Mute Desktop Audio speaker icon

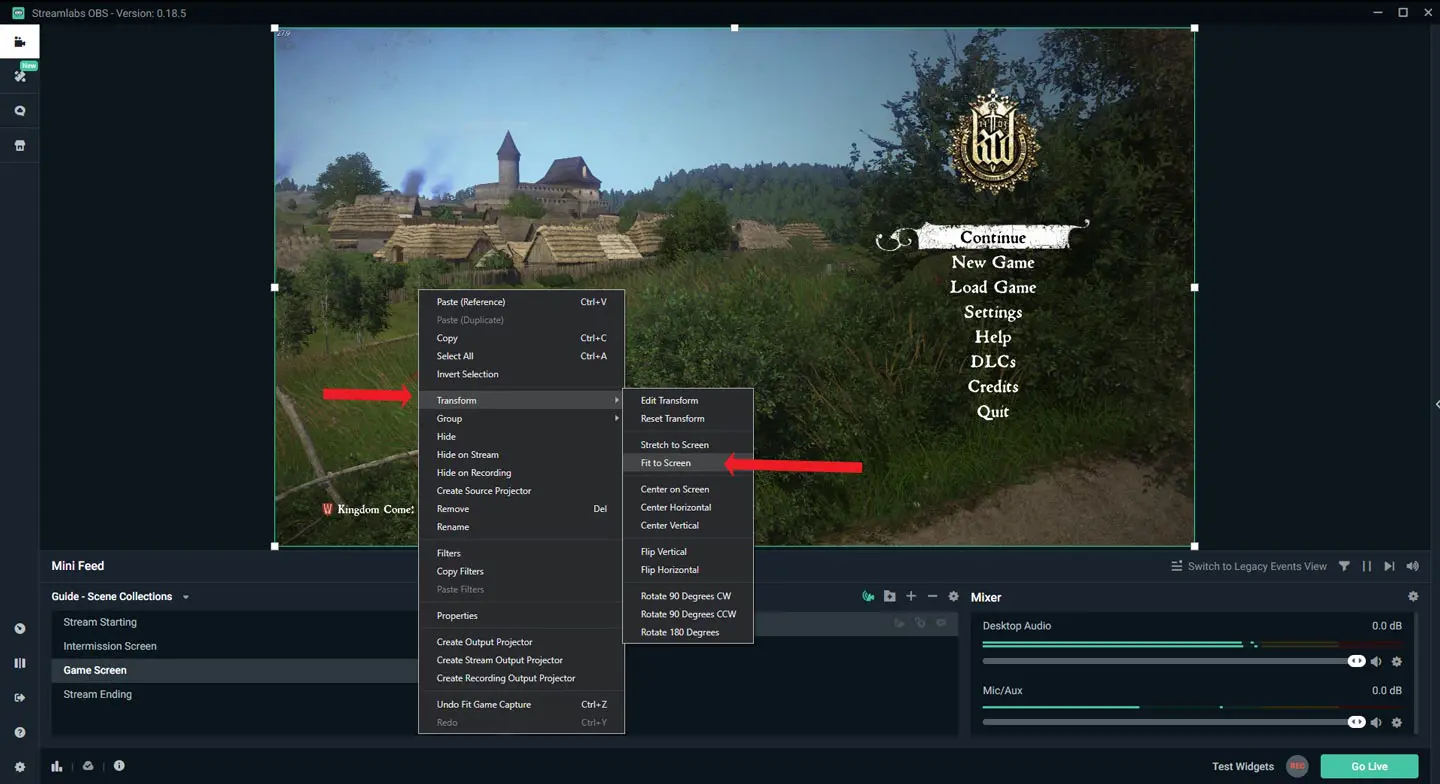pyautogui.click(x=1376, y=661)
